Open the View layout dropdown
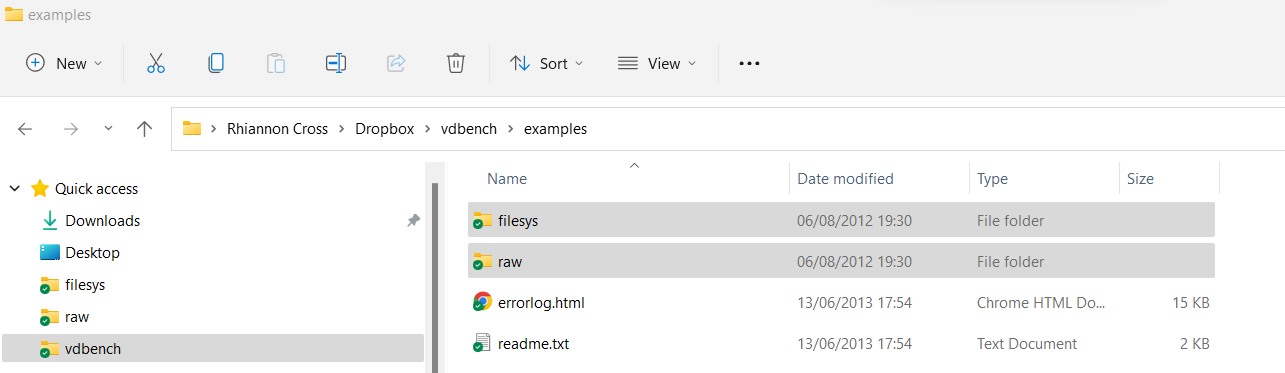Screen dimensions: 1285x373 pos(656,63)
